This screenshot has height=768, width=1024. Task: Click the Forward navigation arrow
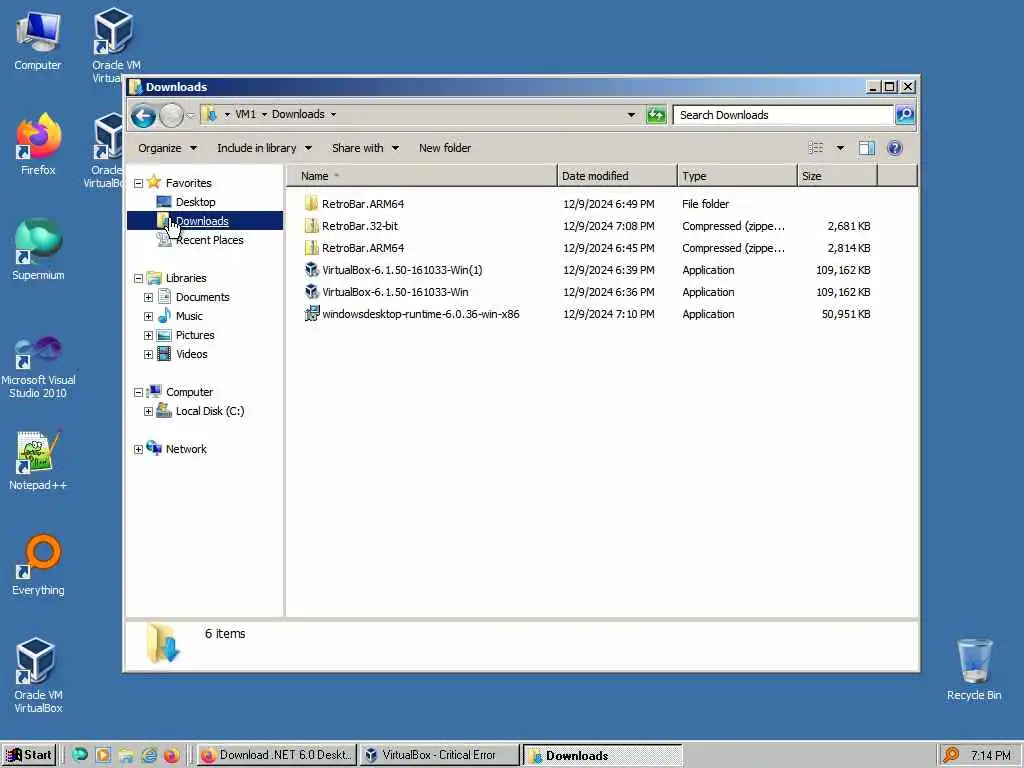point(171,116)
